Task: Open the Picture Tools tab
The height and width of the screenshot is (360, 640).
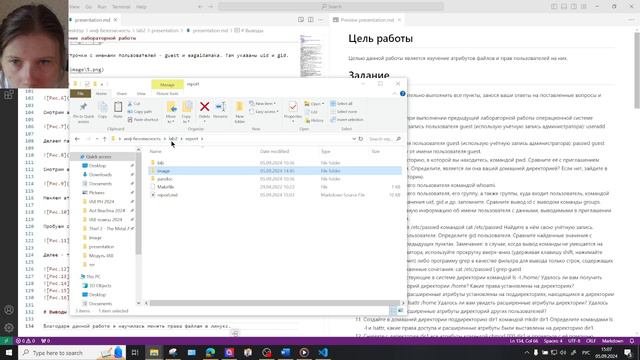Action: pos(167,93)
